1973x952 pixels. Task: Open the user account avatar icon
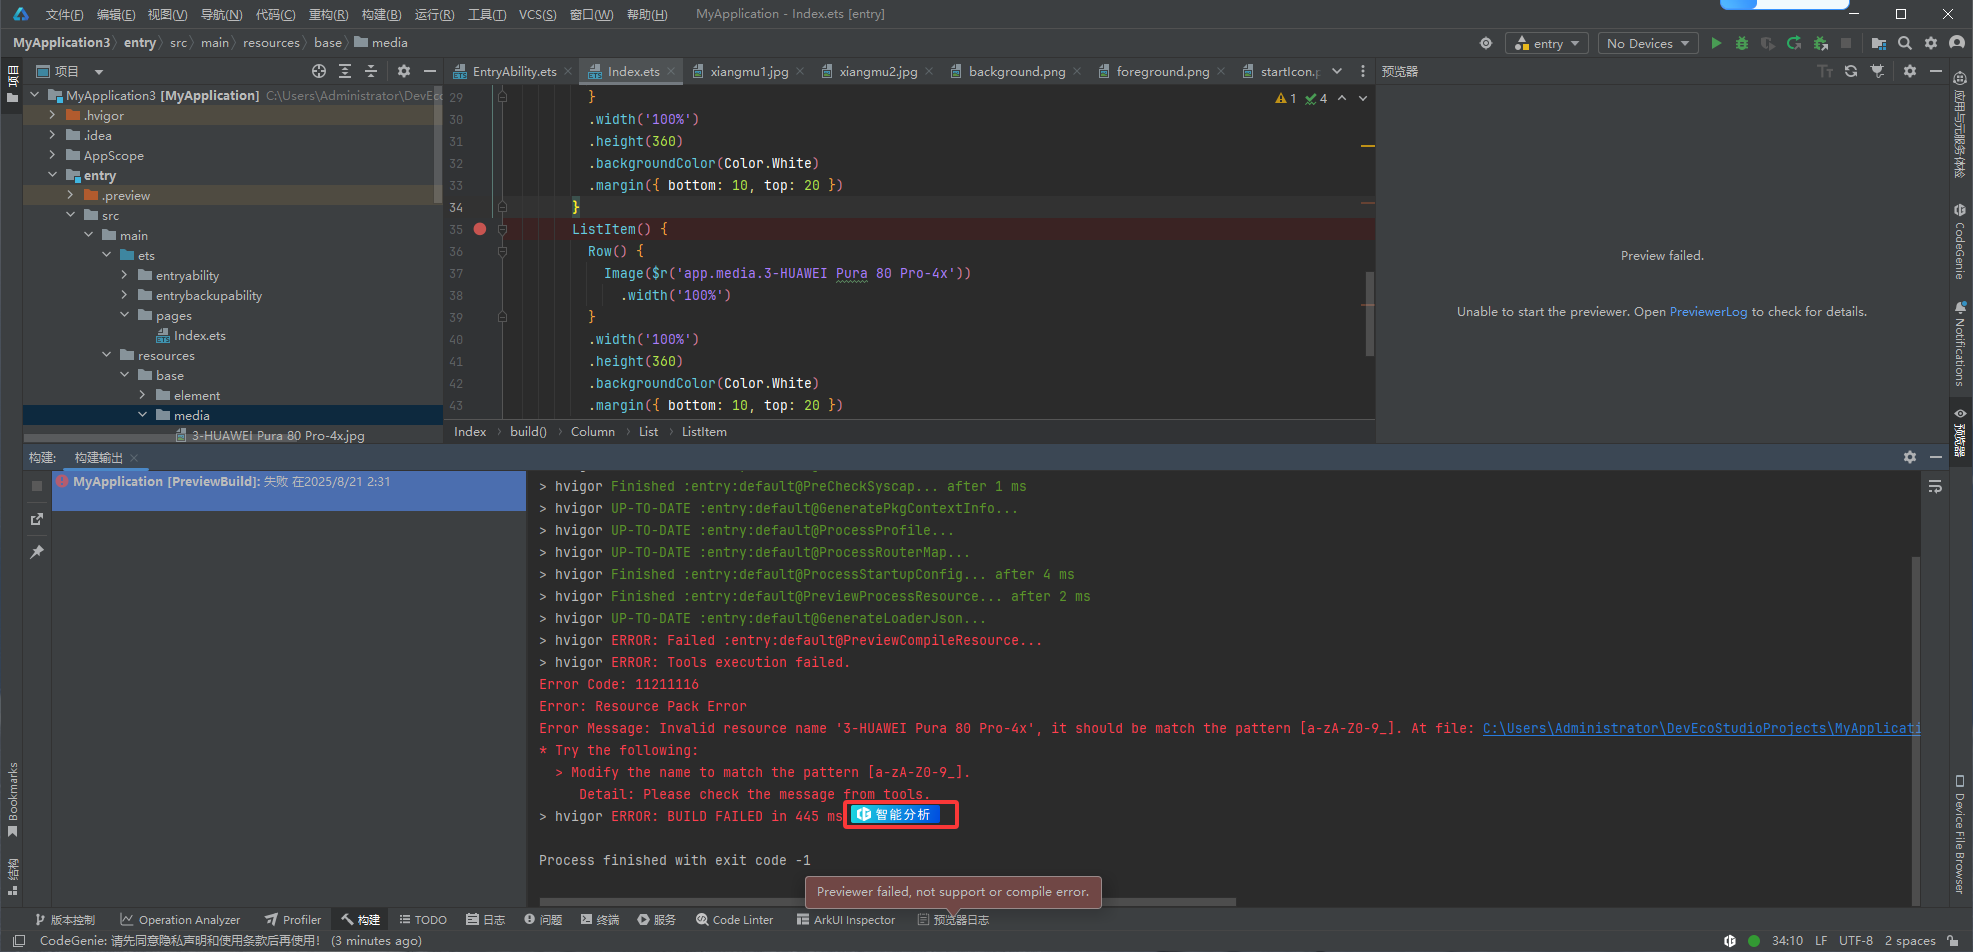(1957, 43)
